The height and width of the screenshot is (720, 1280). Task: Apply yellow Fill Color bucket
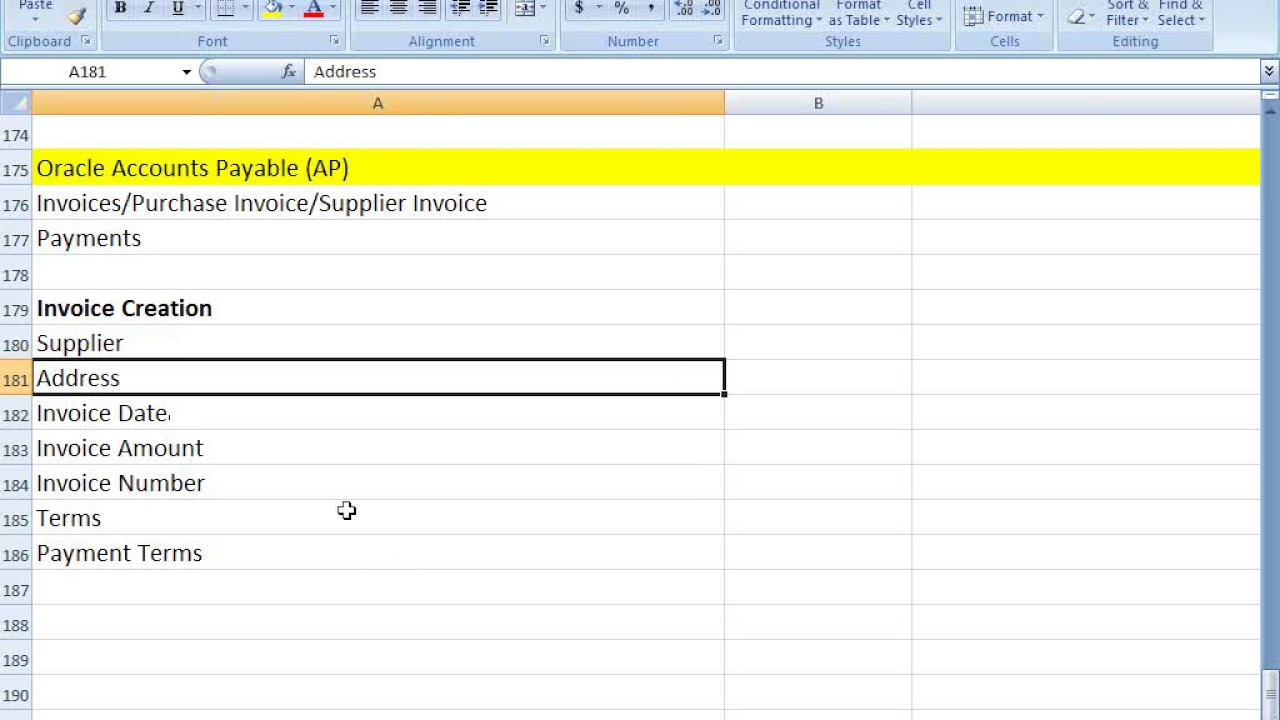point(273,9)
